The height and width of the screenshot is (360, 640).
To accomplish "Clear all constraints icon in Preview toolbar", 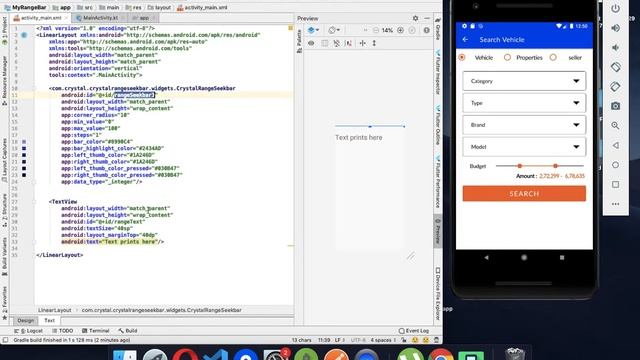I will pos(337,43).
